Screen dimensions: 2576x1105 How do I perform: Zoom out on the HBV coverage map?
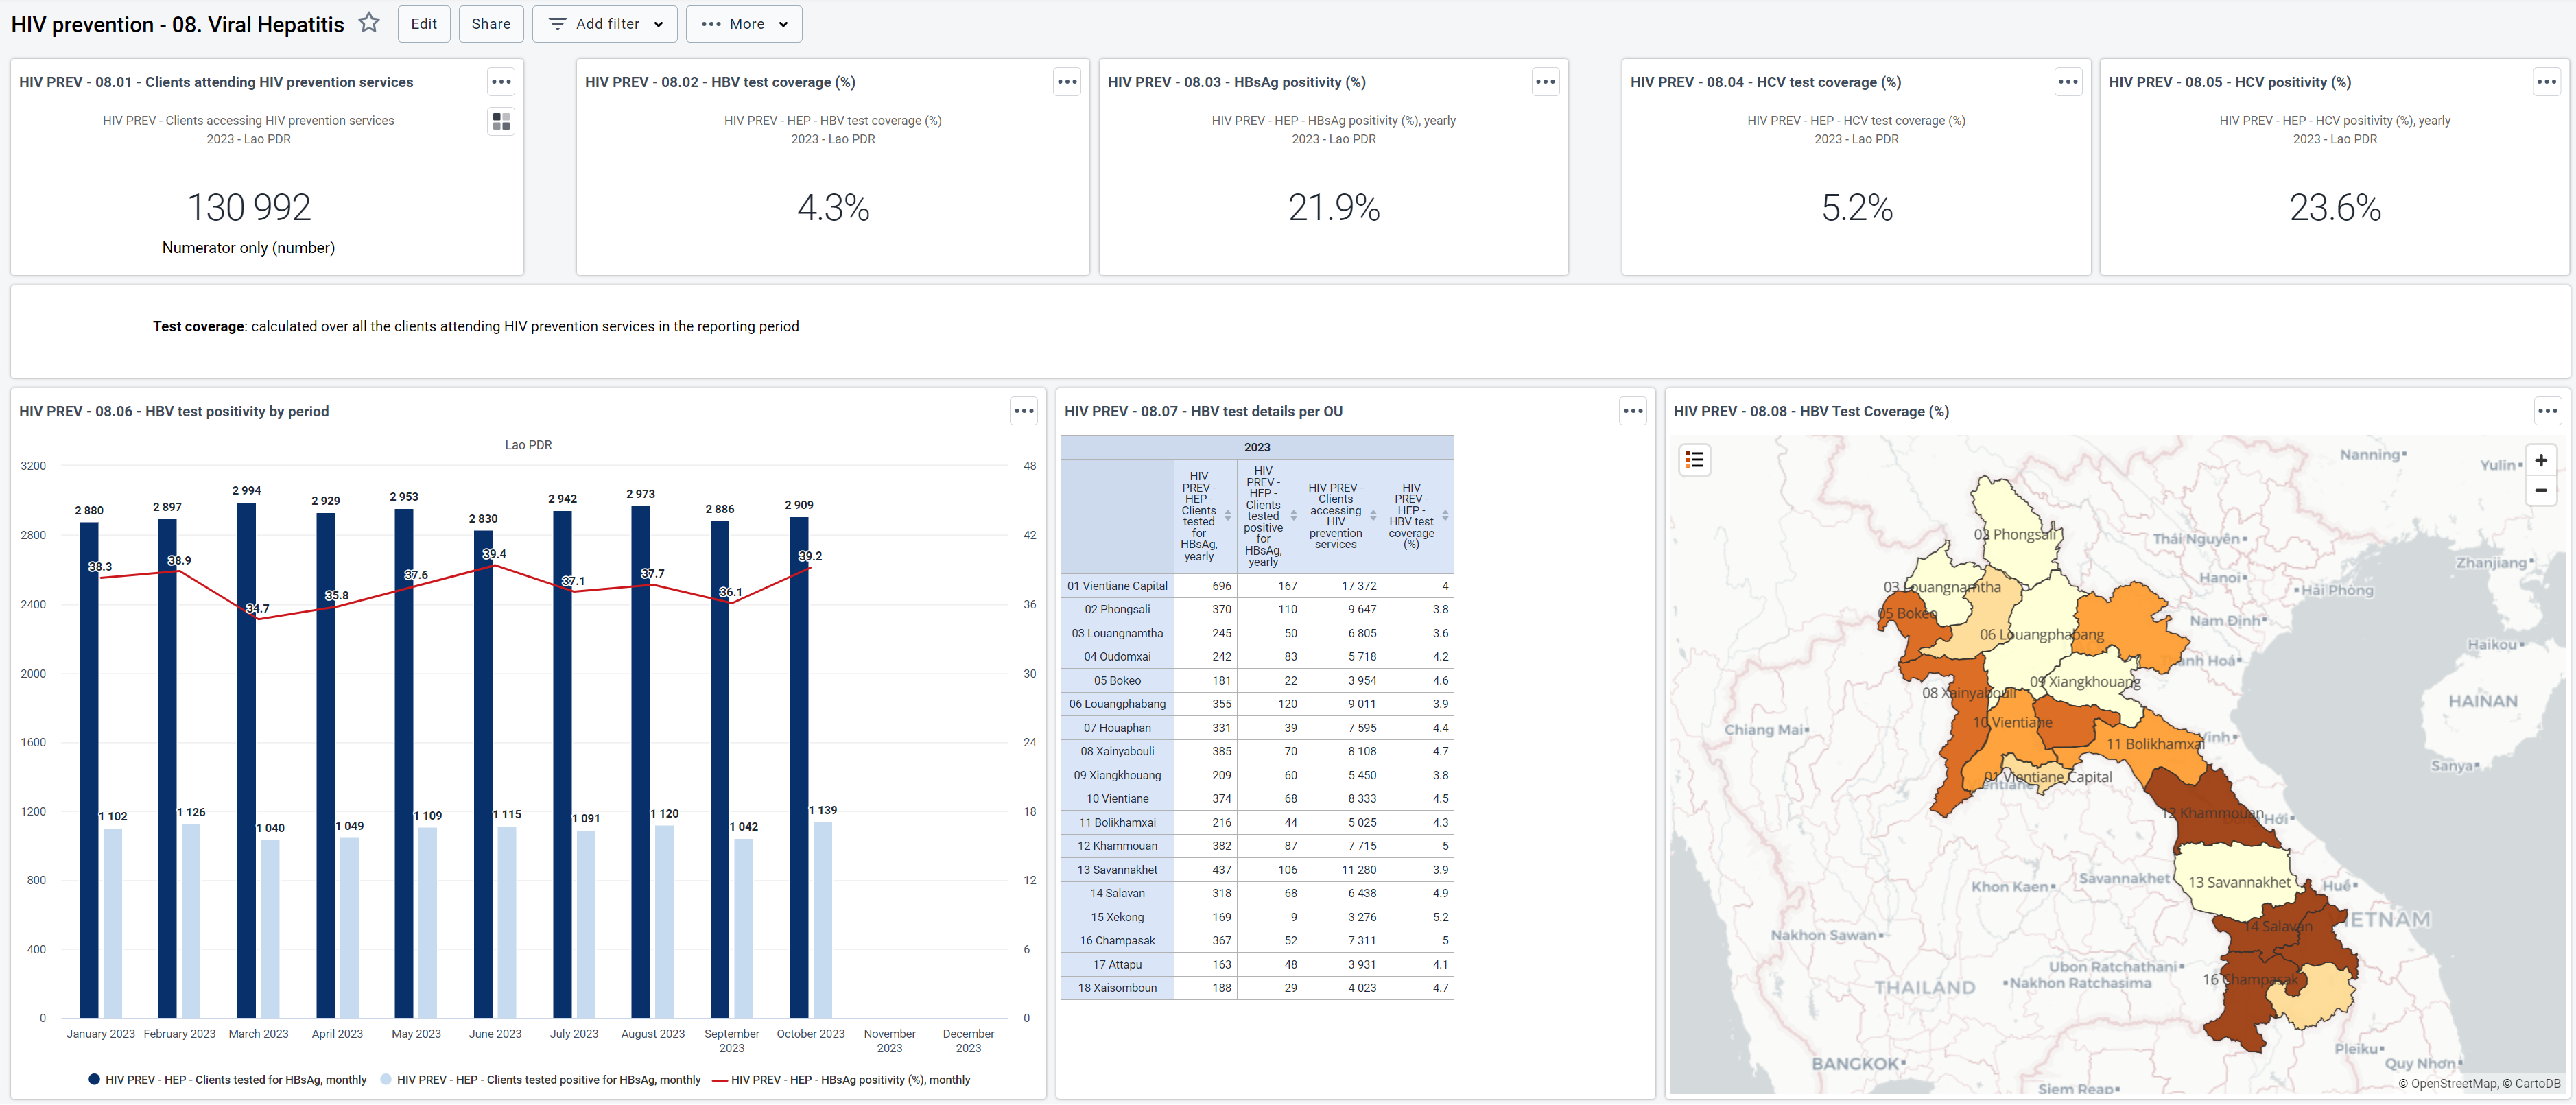[2541, 490]
